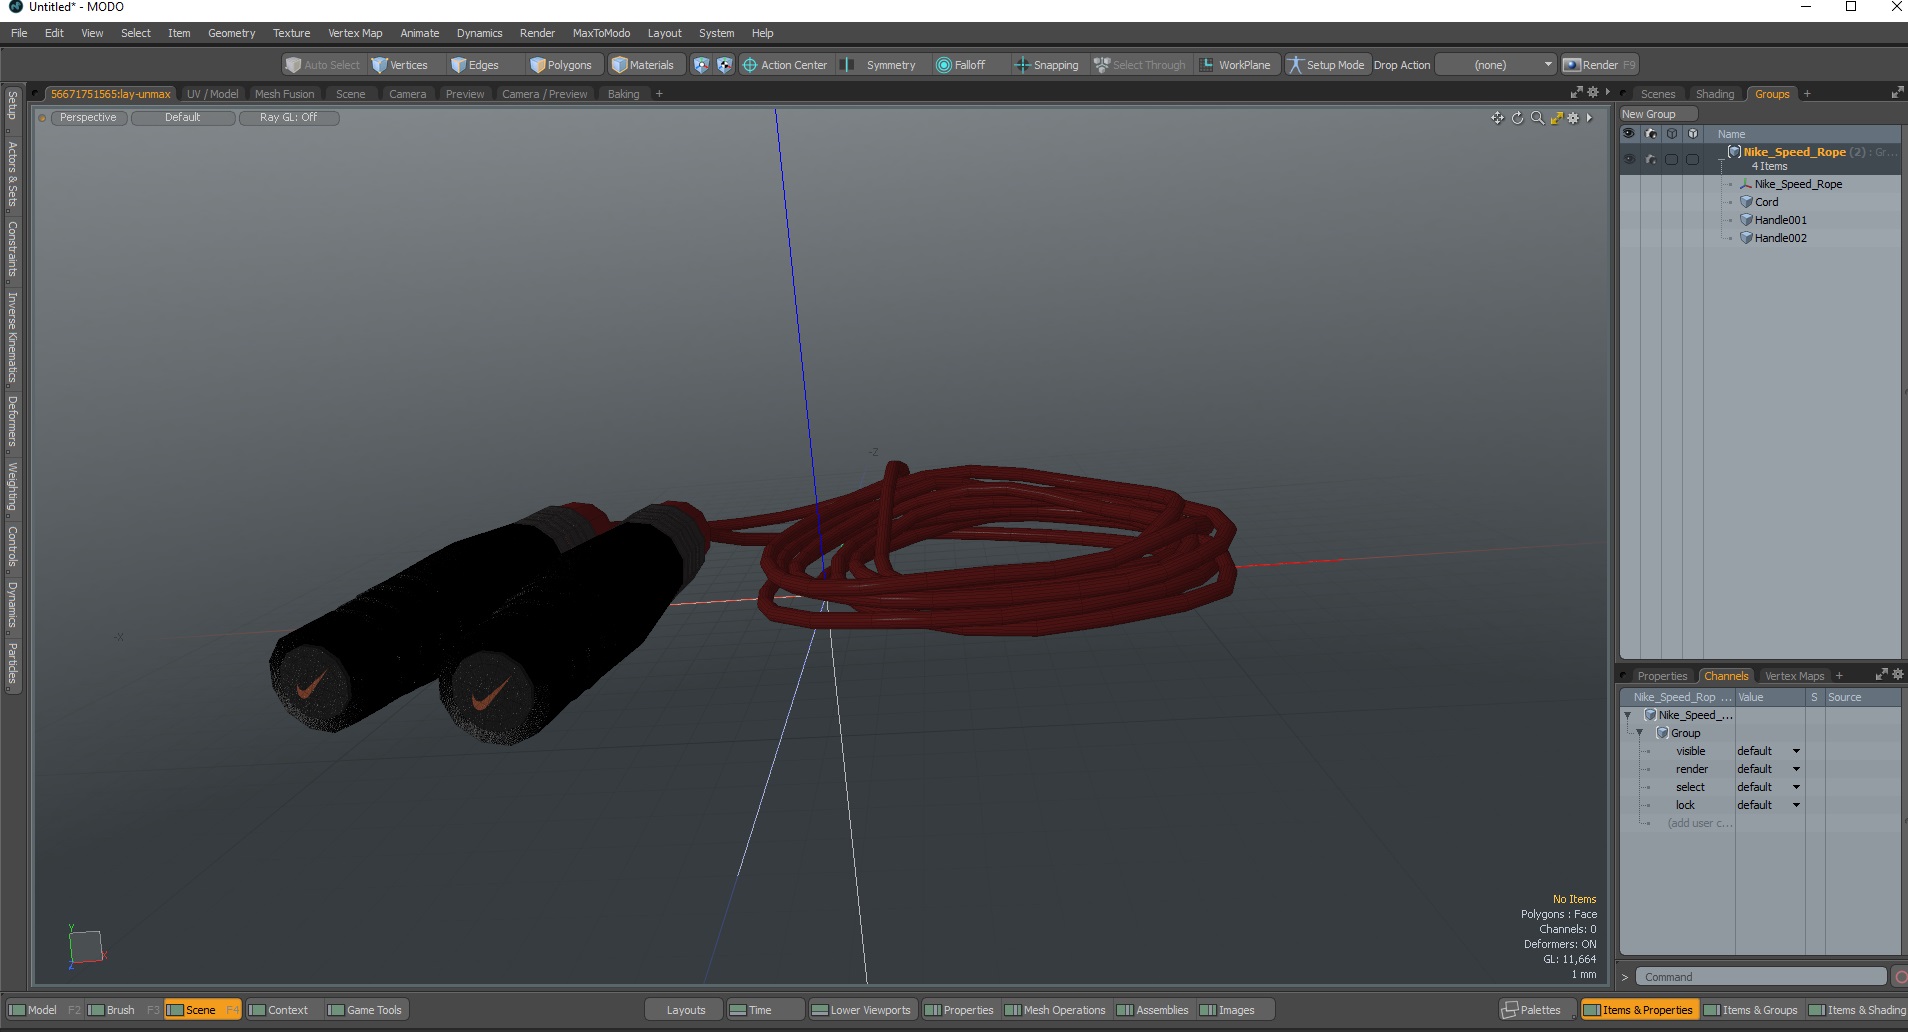Image resolution: width=1908 pixels, height=1032 pixels.
Task: Switch to the Vertex Maps tab
Action: pos(1794,676)
